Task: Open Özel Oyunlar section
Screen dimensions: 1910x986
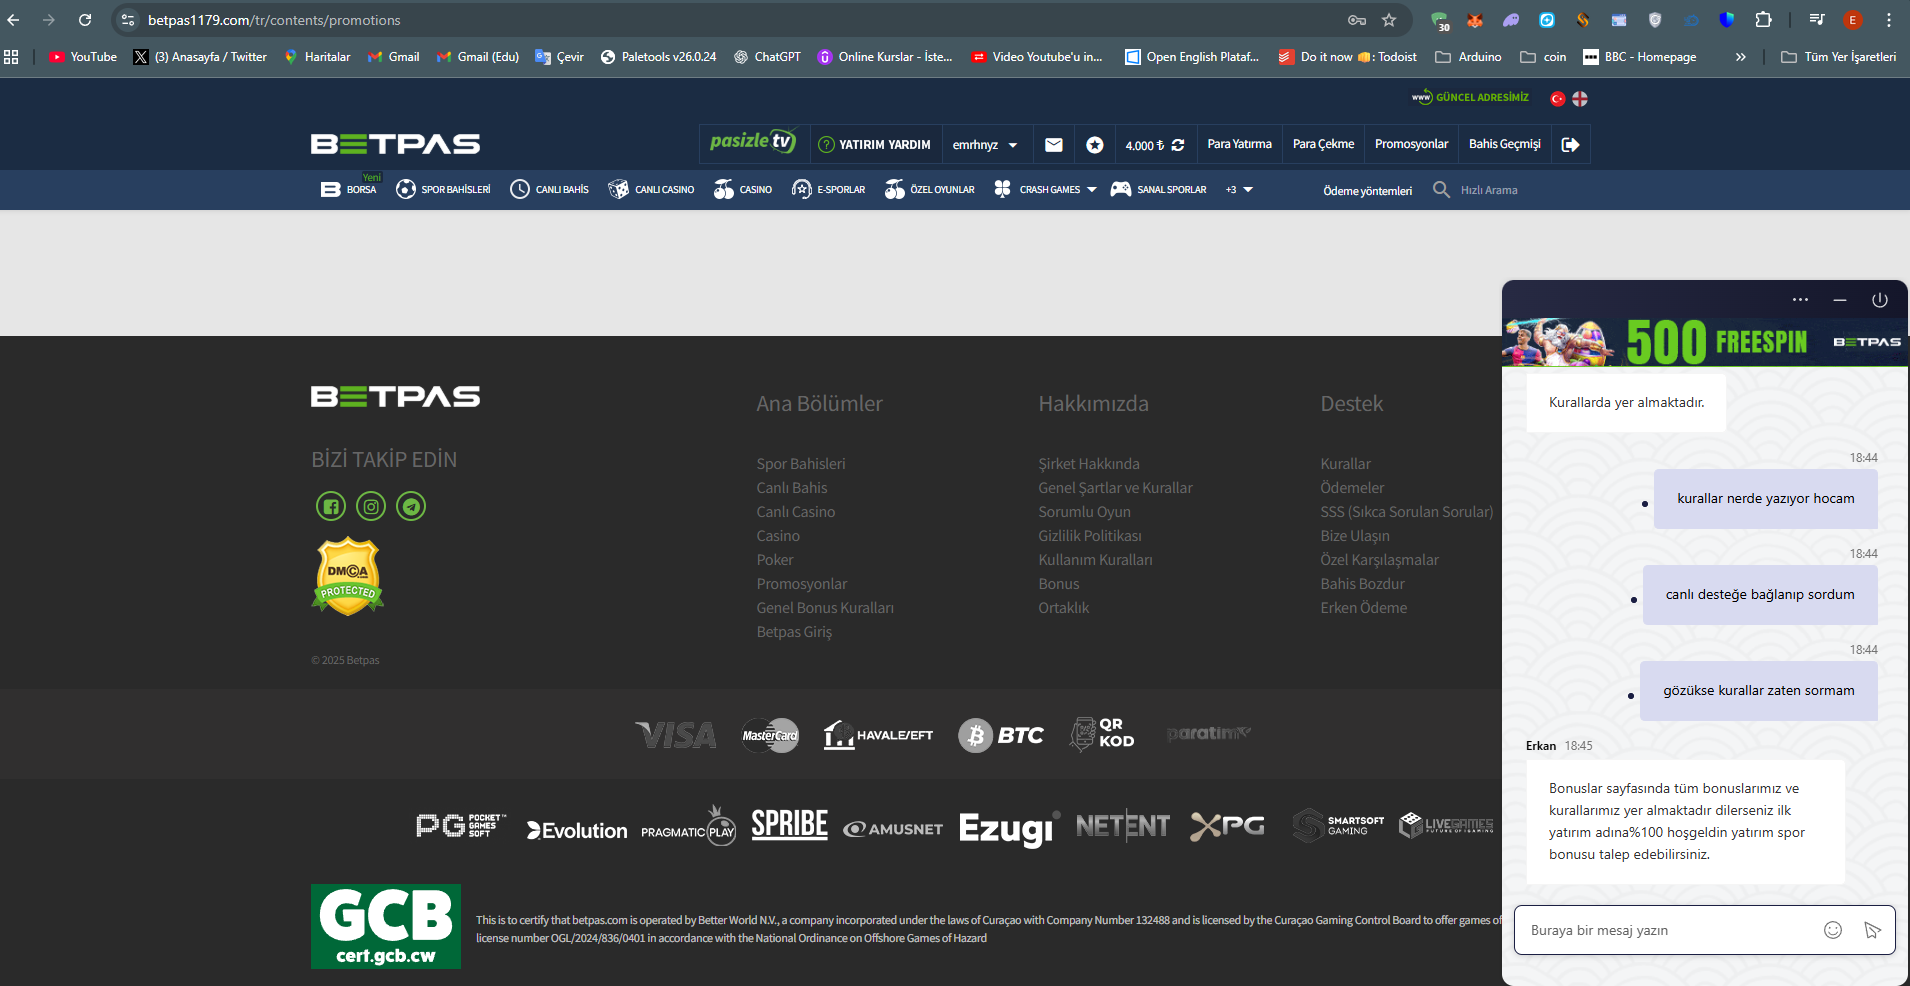Action: [929, 189]
